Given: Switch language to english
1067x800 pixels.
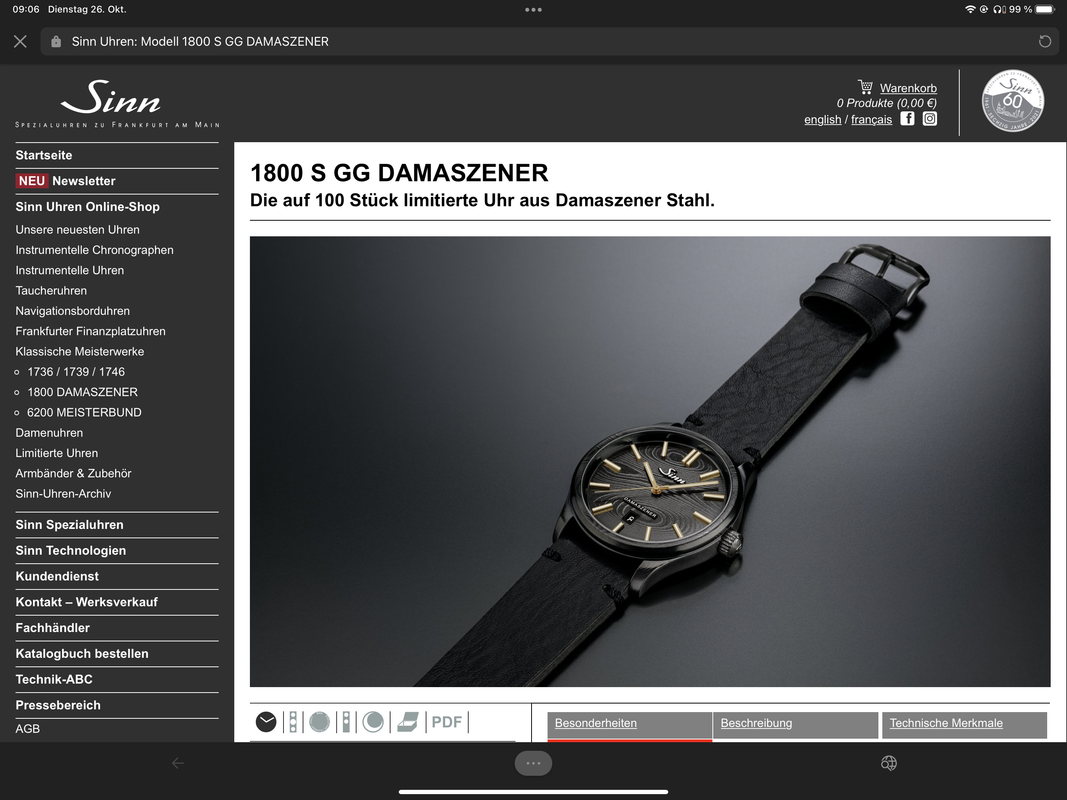Looking at the screenshot, I should (x=823, y=119).
